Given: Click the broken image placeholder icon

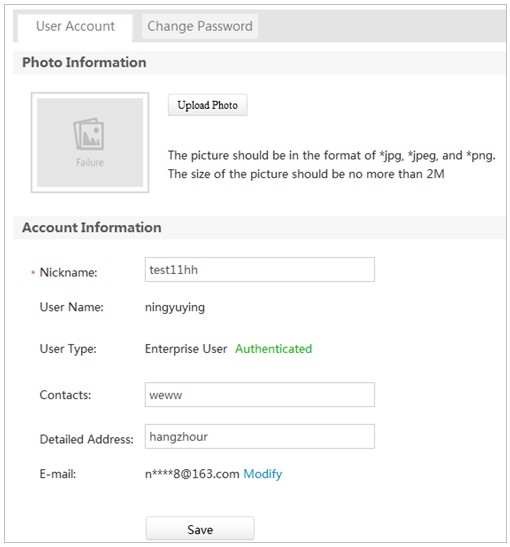Looking at the screenshot, I should click(89, 134).
